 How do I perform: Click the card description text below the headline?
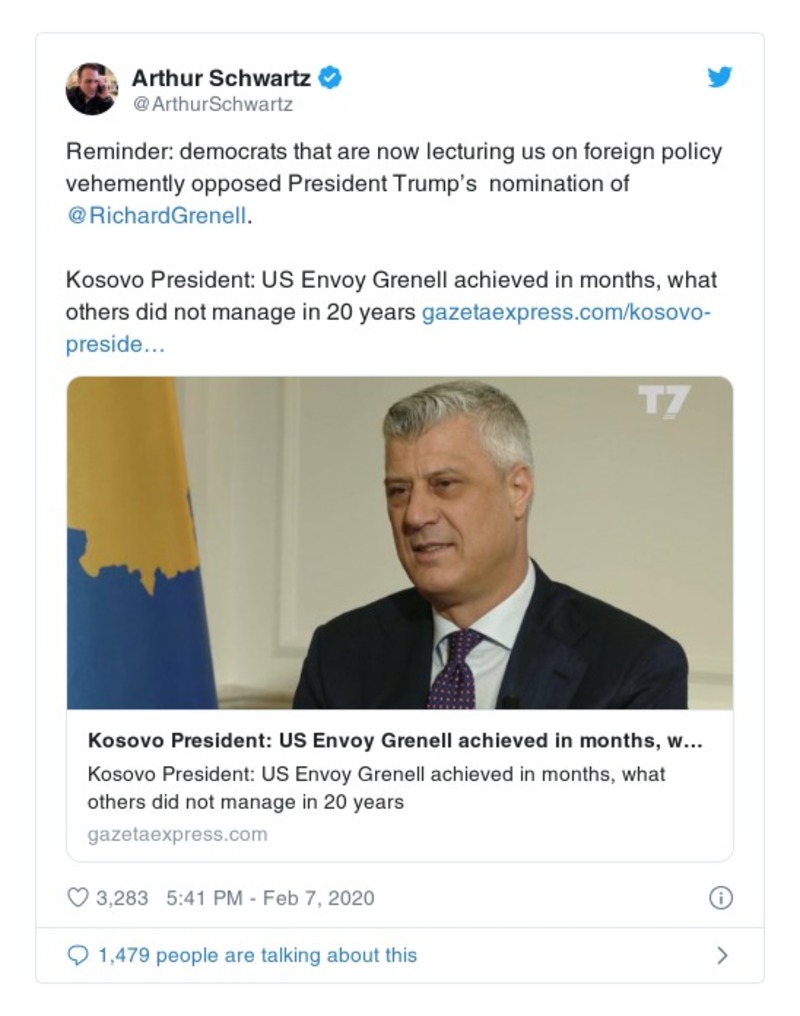pos(376,788)
